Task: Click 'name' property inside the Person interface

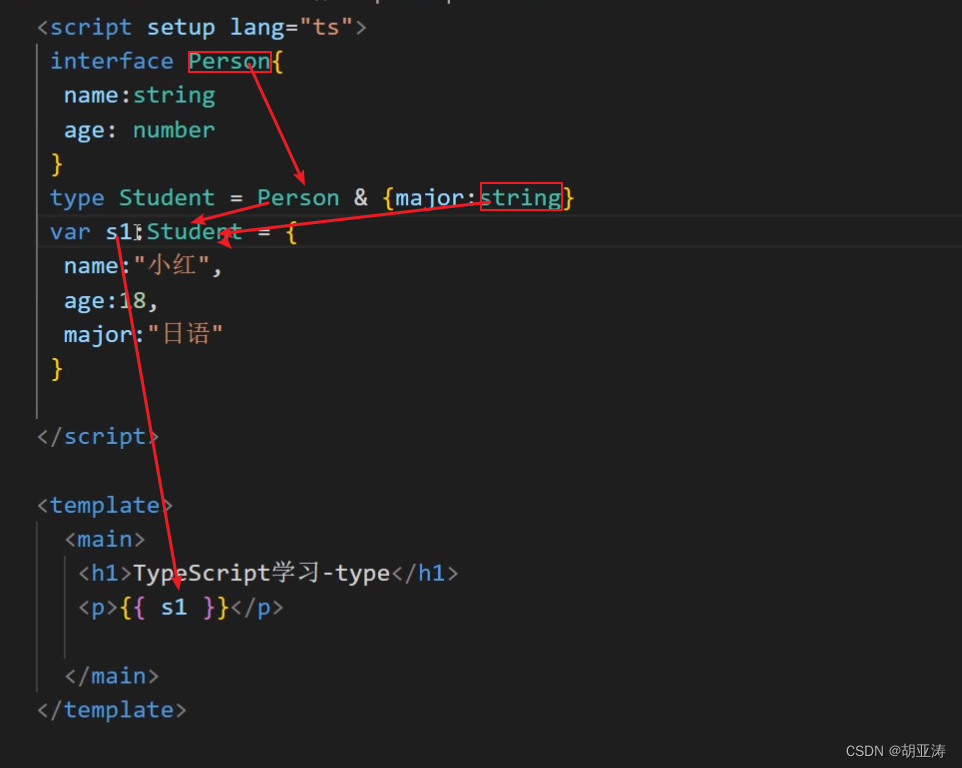Action: [x=91, y=96]
